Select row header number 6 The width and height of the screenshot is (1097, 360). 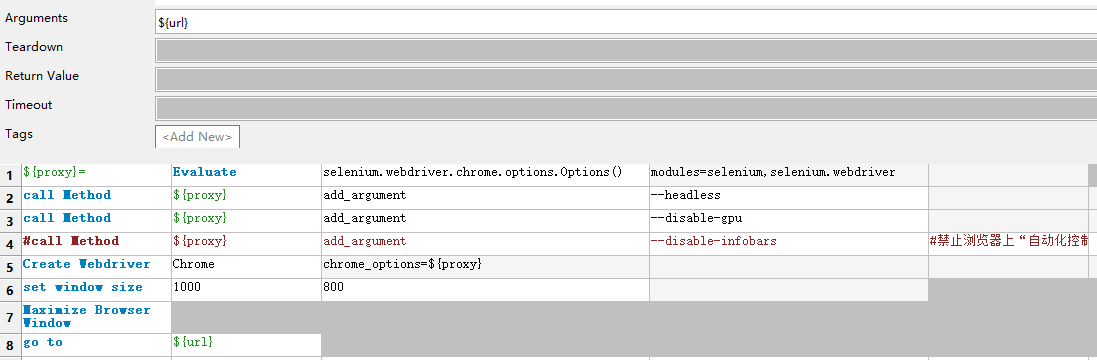pos(10,290)
